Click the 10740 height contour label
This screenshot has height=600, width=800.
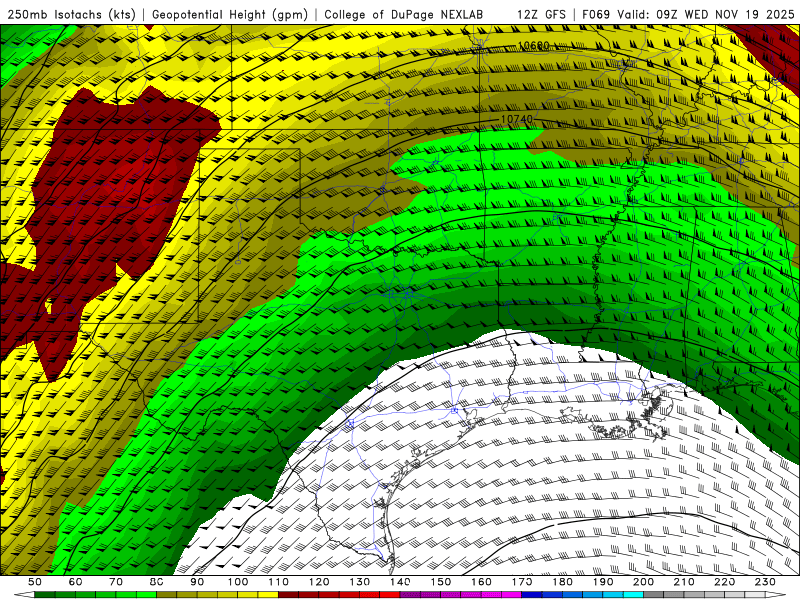[516, 119]
